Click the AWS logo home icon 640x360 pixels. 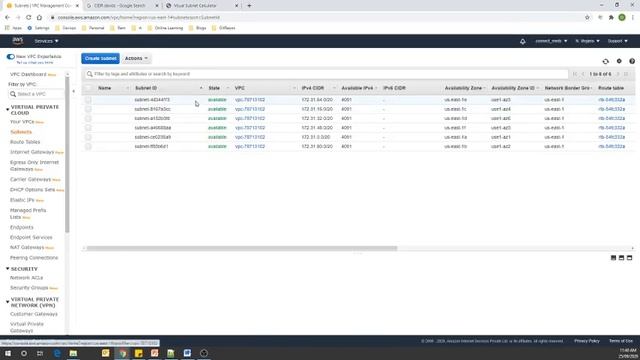[x=18, y=41]
